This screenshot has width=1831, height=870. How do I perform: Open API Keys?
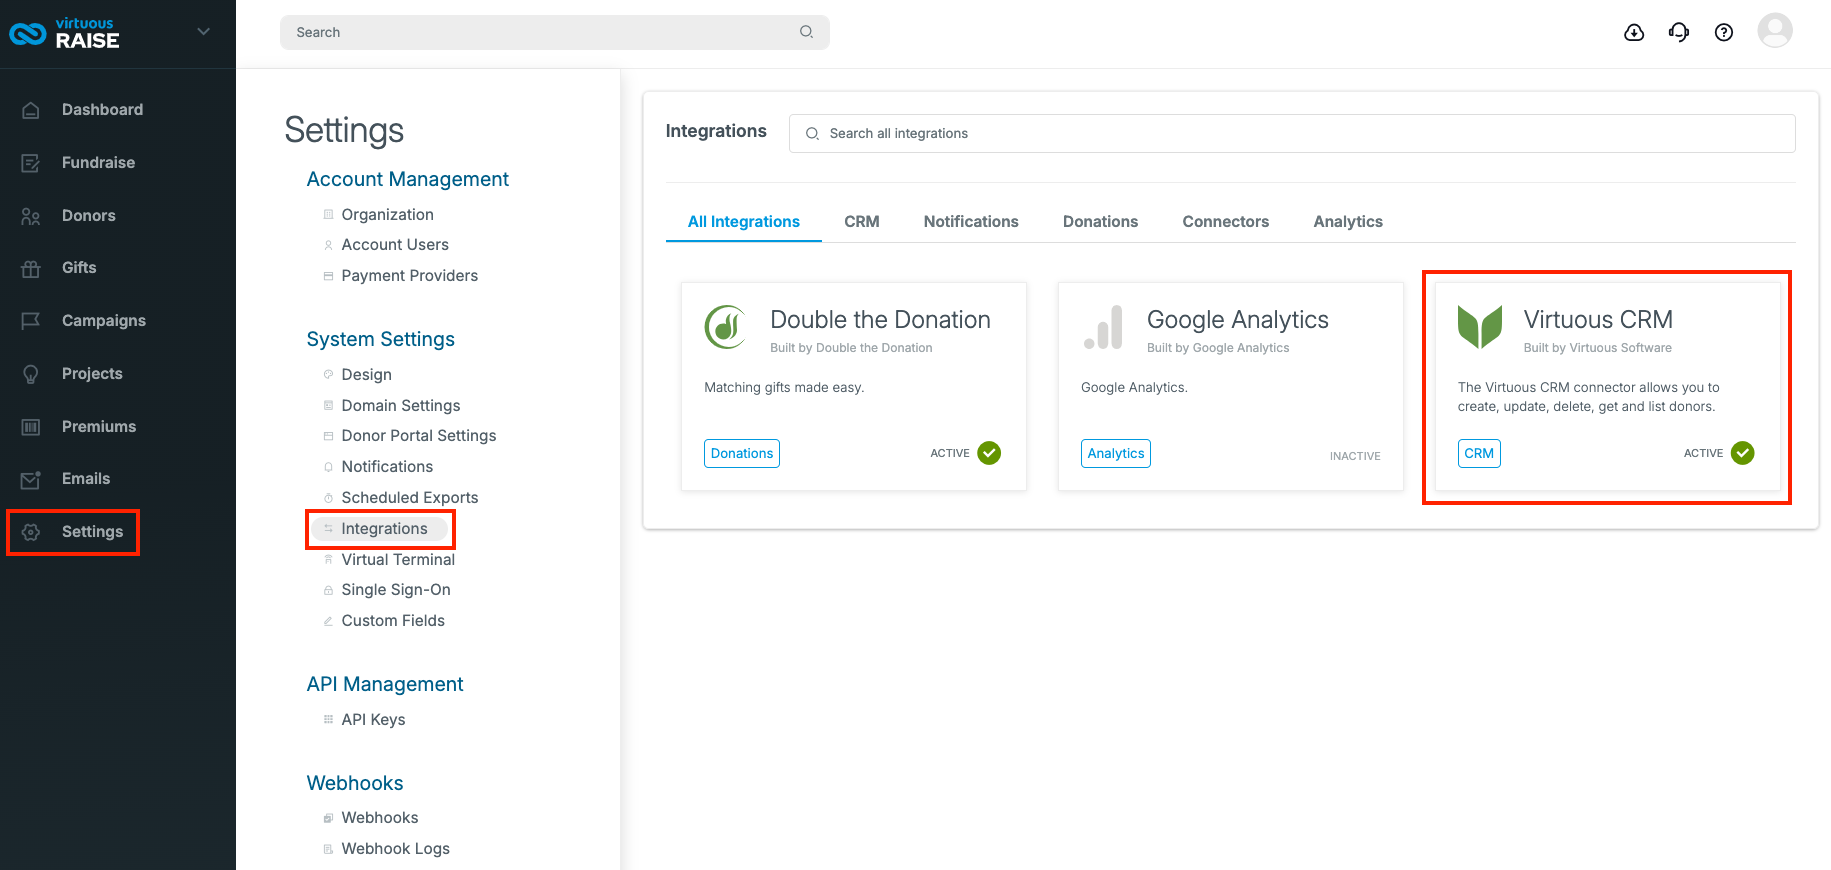click(x=373, y=720)
